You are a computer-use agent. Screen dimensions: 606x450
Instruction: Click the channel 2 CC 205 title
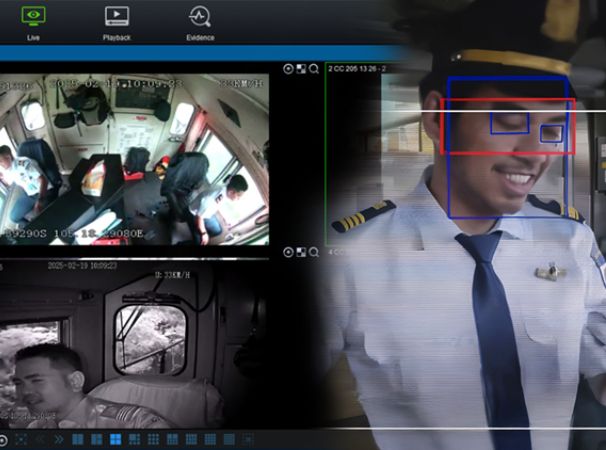click(x=357, y=69)
